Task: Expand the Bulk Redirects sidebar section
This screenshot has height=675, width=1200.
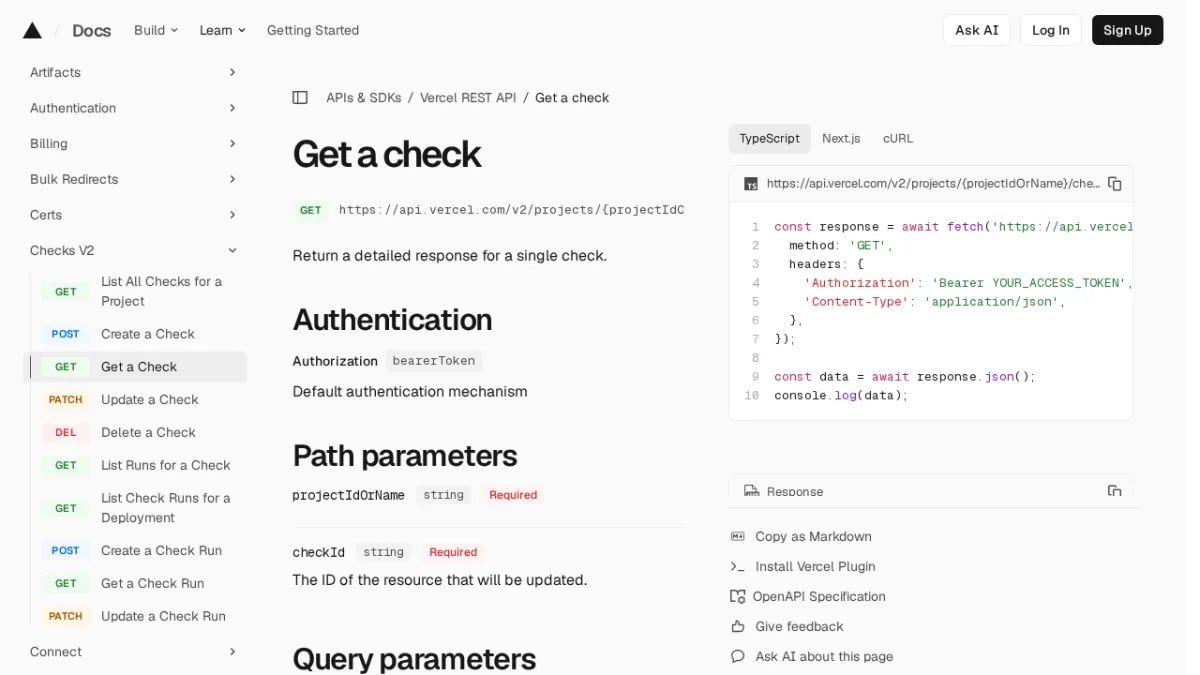Action: [x=232, y=179]
